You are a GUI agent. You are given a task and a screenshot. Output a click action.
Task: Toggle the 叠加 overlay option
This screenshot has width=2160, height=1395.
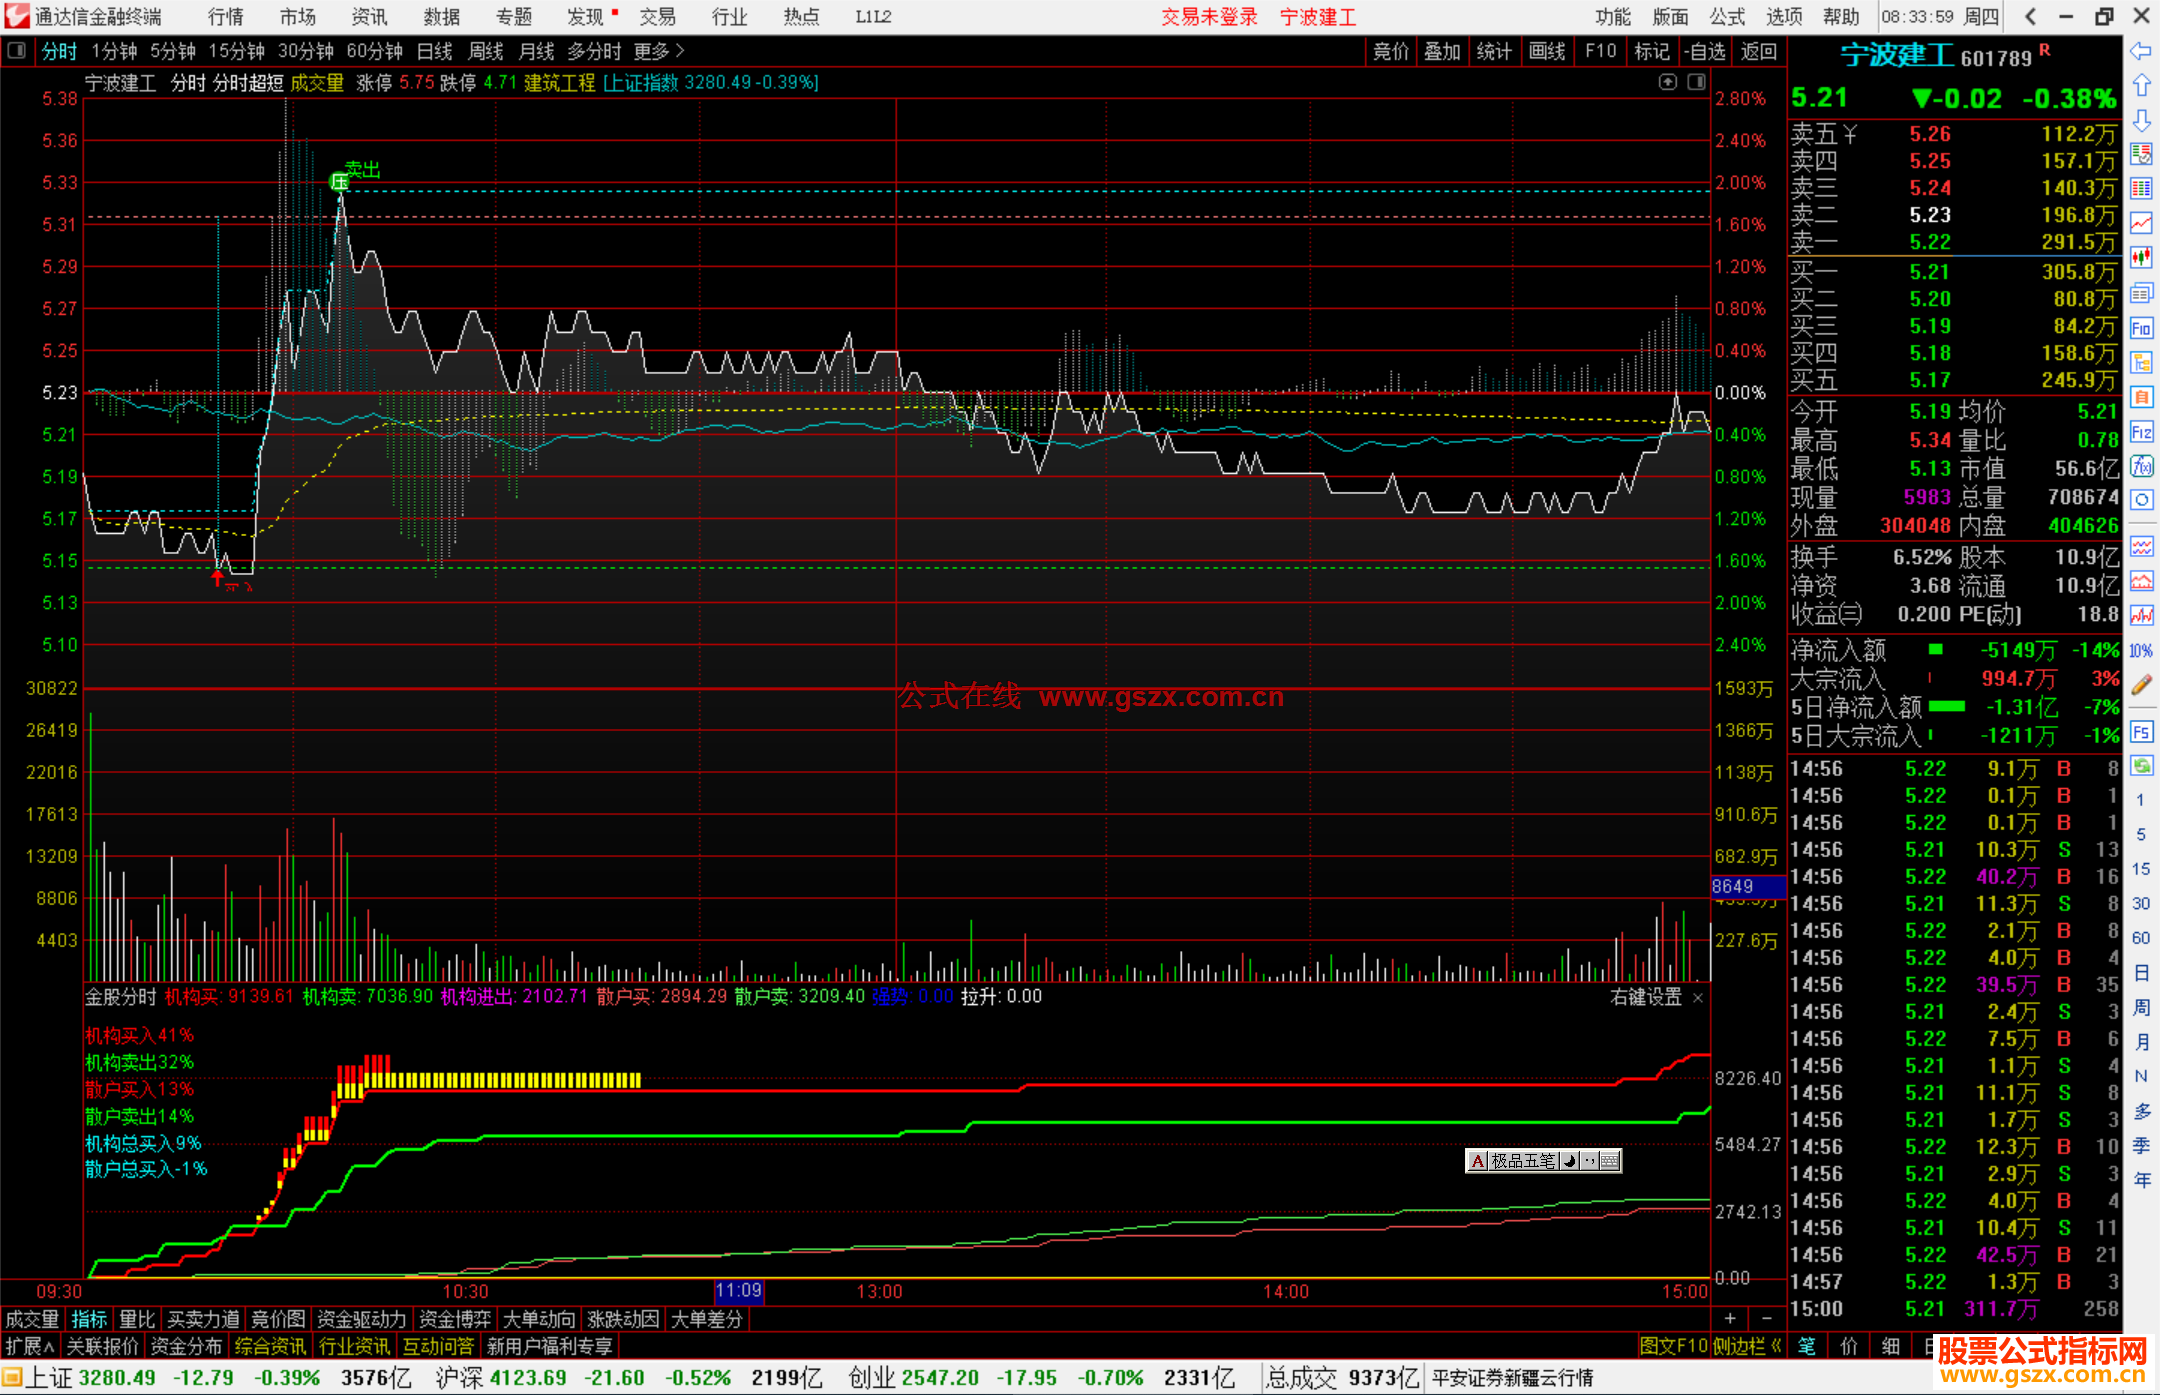point(1443,51)
